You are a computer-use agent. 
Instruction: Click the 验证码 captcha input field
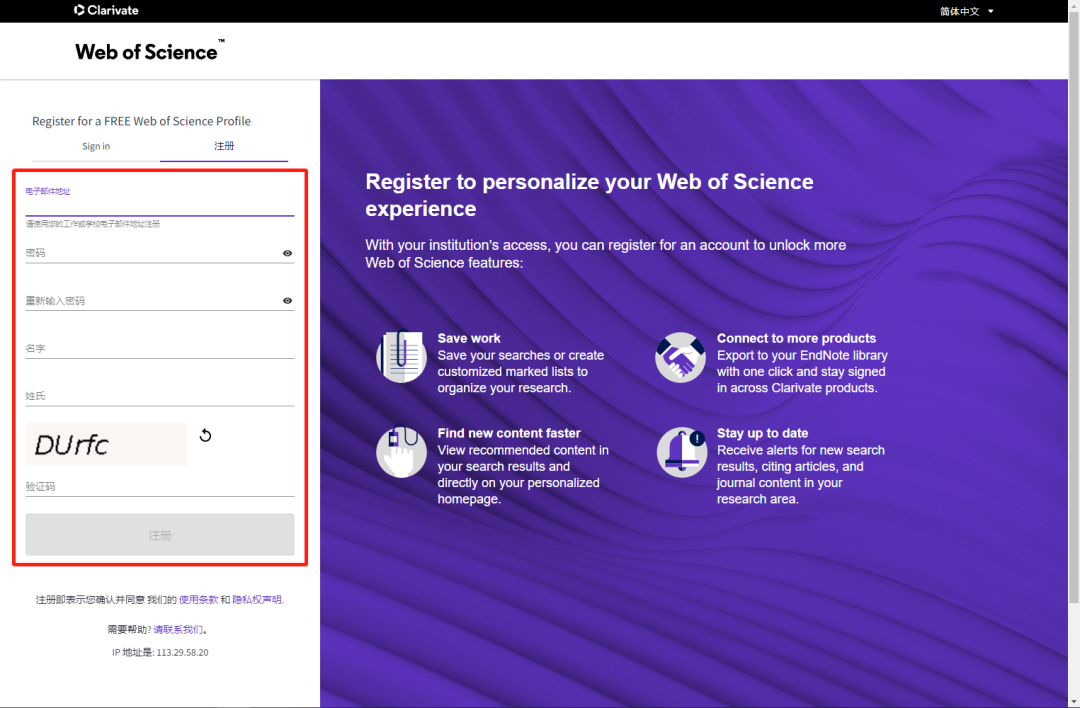point(160,487)
